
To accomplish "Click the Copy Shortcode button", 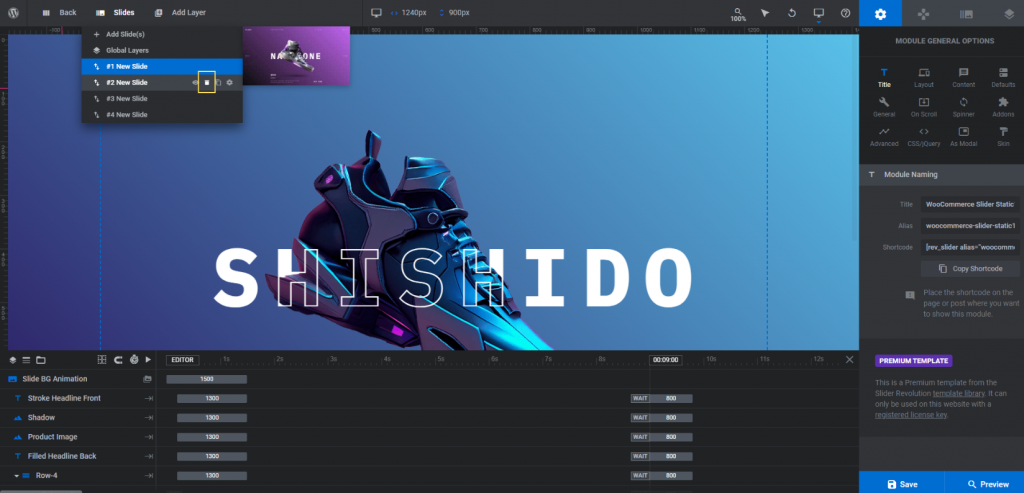I will tap(970, 269).
